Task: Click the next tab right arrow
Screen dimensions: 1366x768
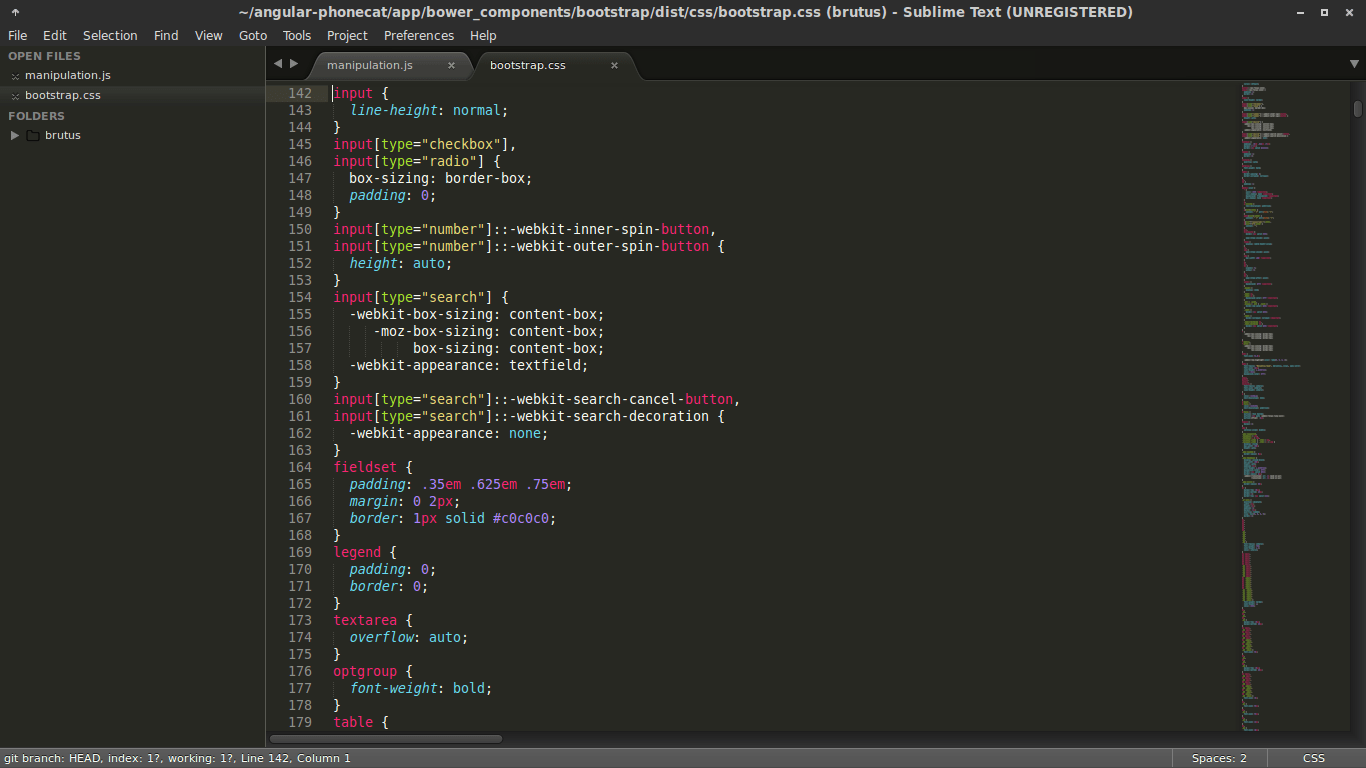Action: [294, 64]
